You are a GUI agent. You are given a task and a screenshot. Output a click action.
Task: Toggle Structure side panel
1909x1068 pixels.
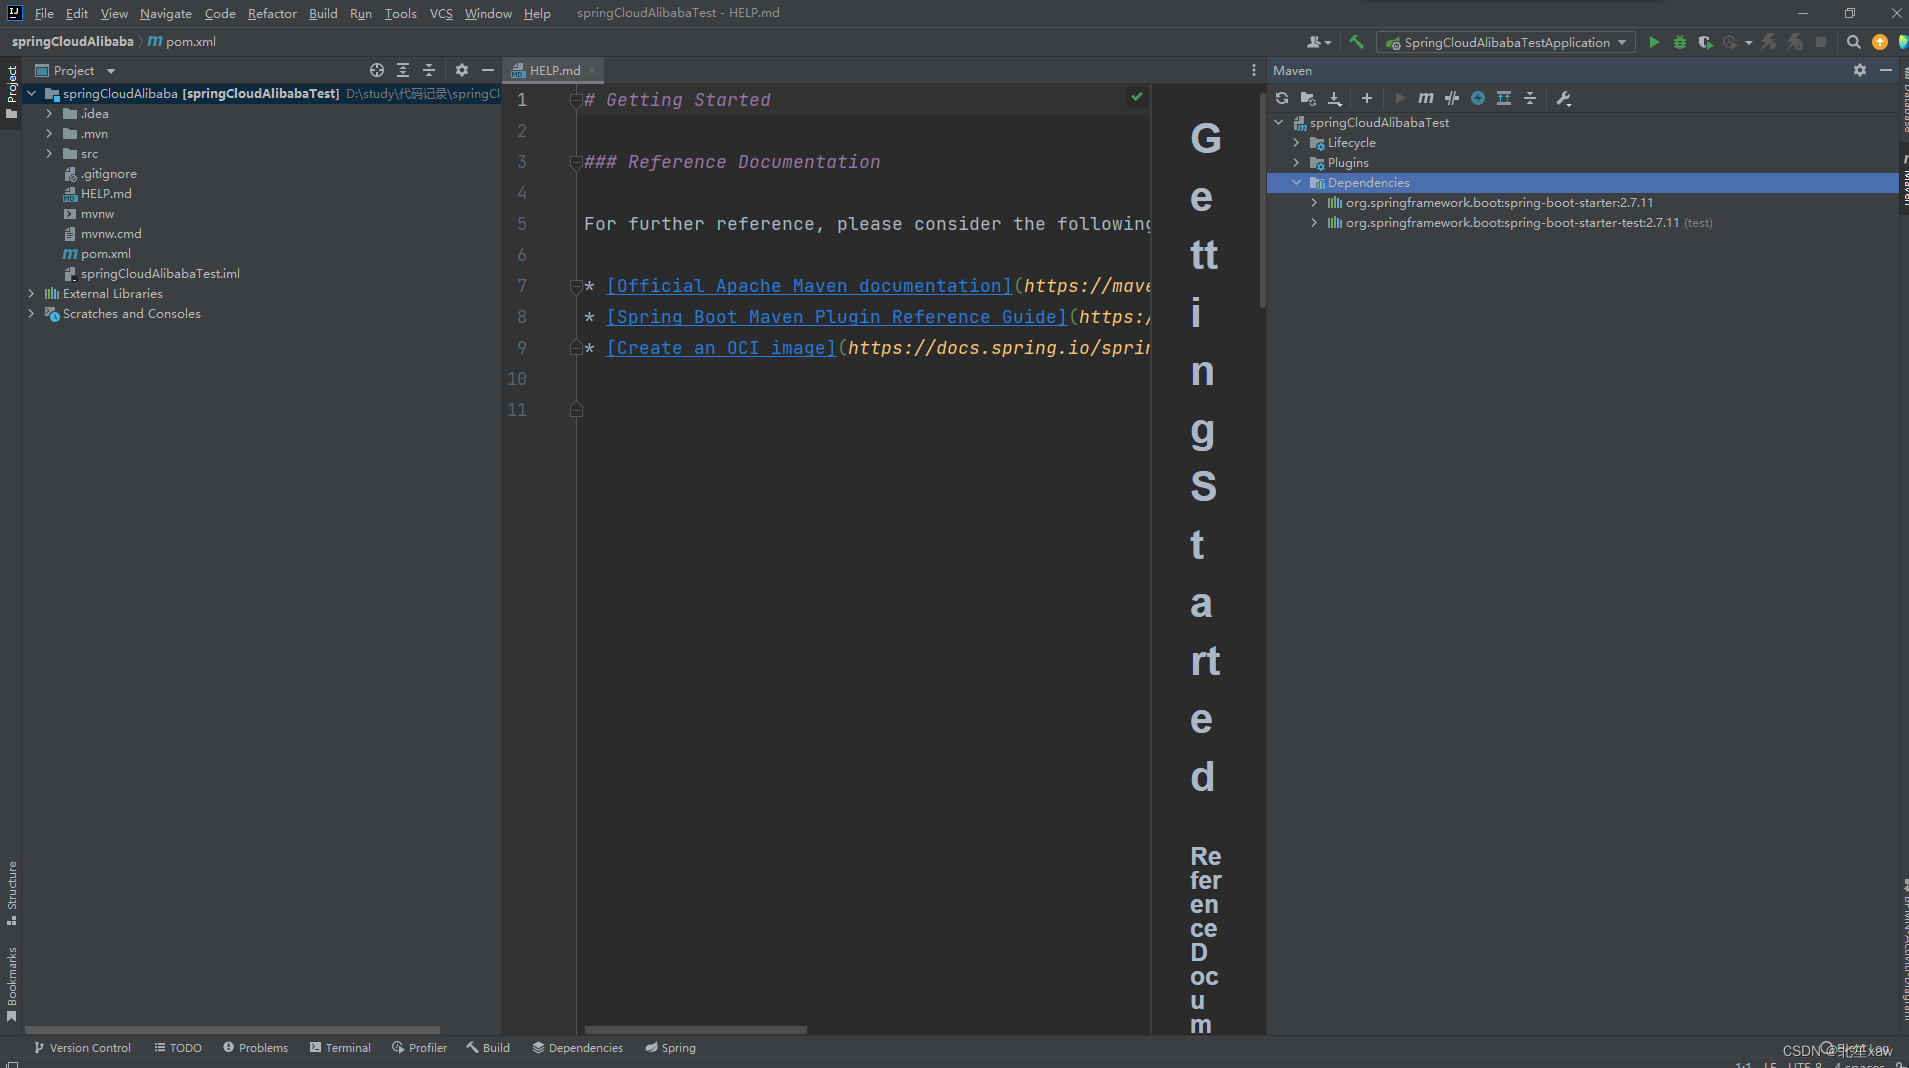[x=11, y=893]
